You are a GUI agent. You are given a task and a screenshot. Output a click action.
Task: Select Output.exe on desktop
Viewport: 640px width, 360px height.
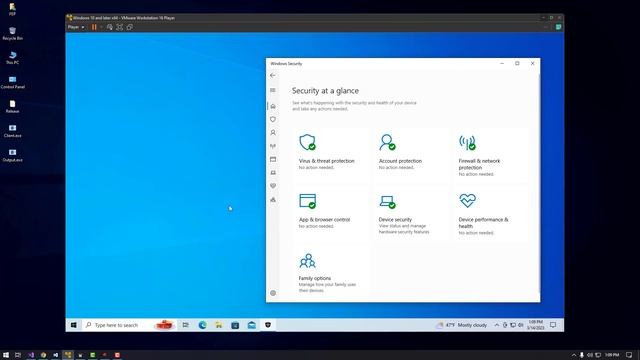coord(13,156)
